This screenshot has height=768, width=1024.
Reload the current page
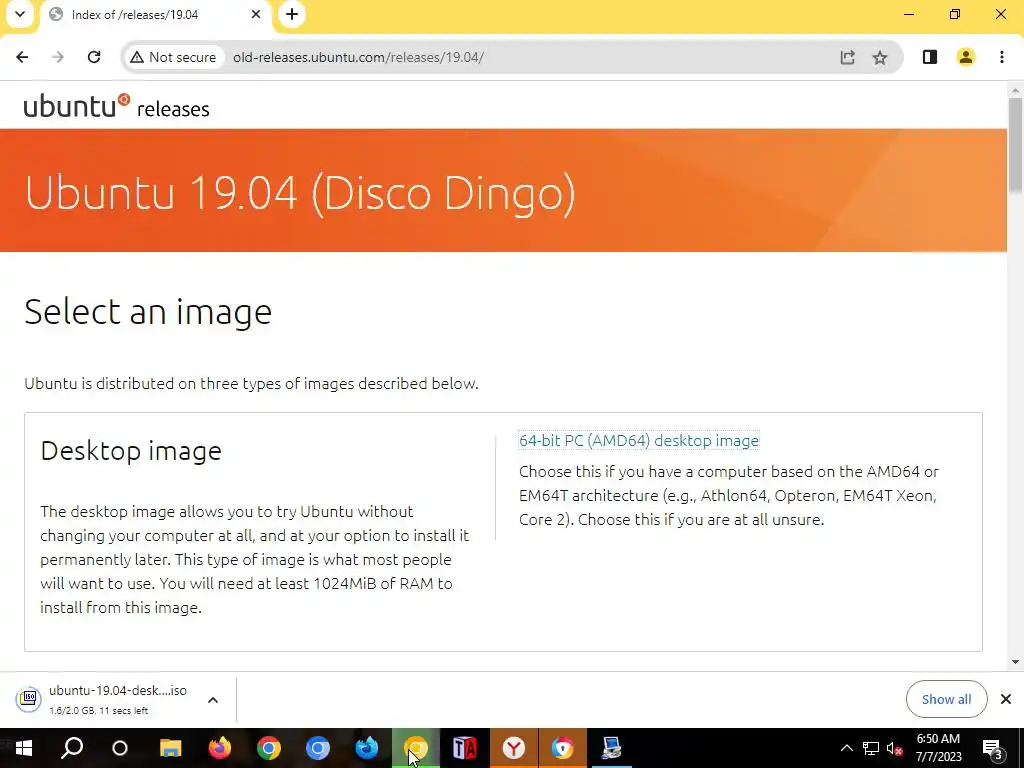94,57
